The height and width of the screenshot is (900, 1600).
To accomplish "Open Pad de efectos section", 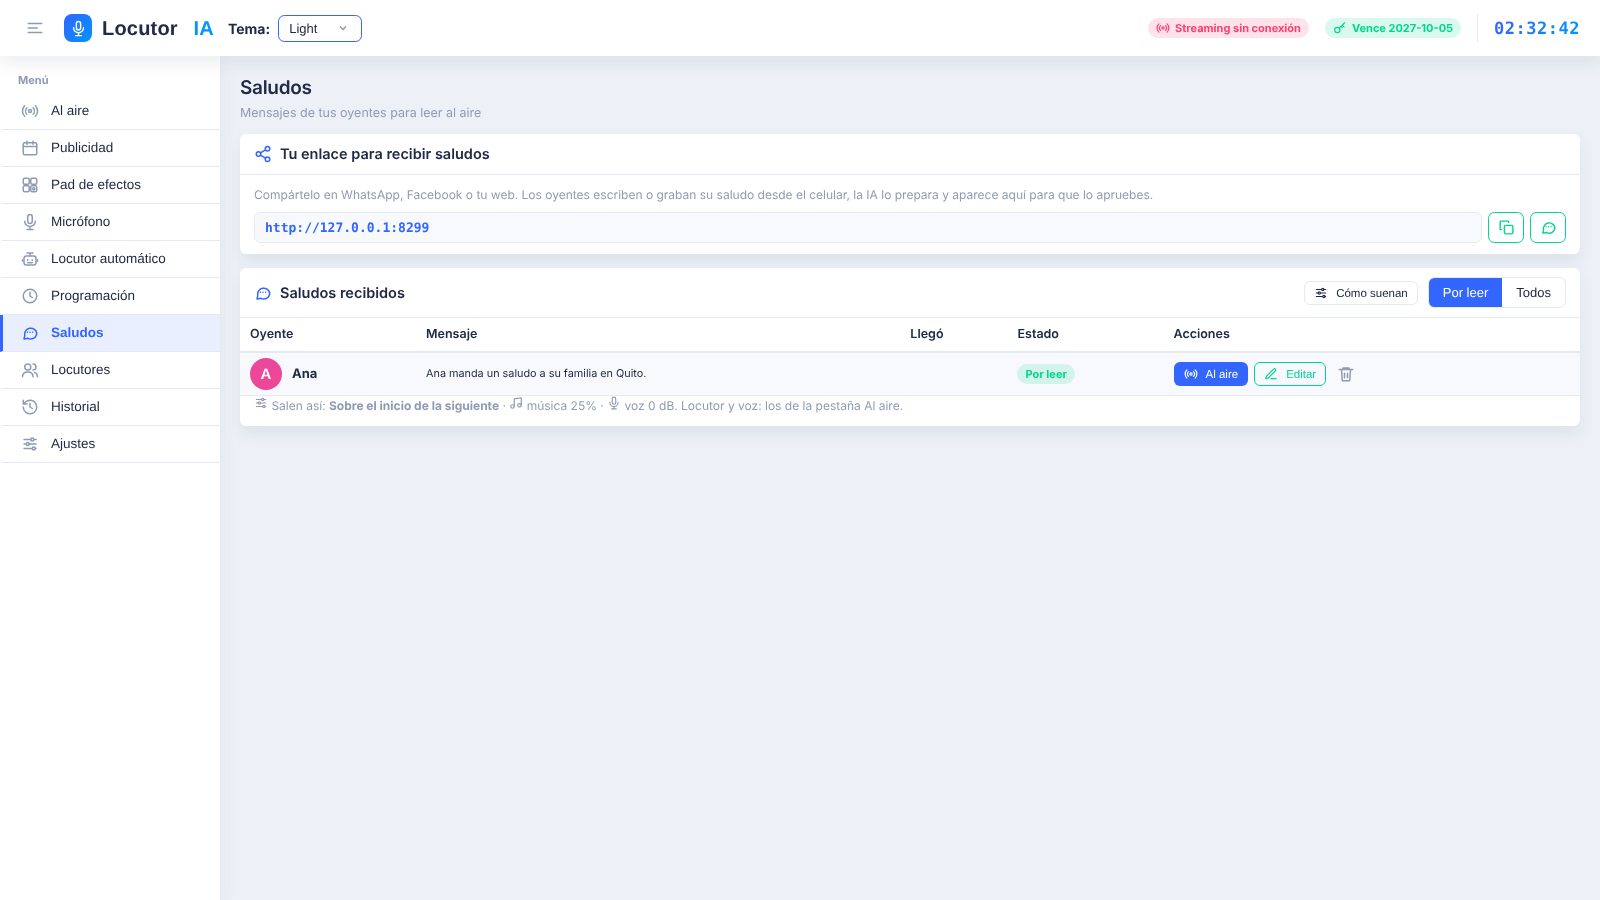I will [x=110, y=185].
